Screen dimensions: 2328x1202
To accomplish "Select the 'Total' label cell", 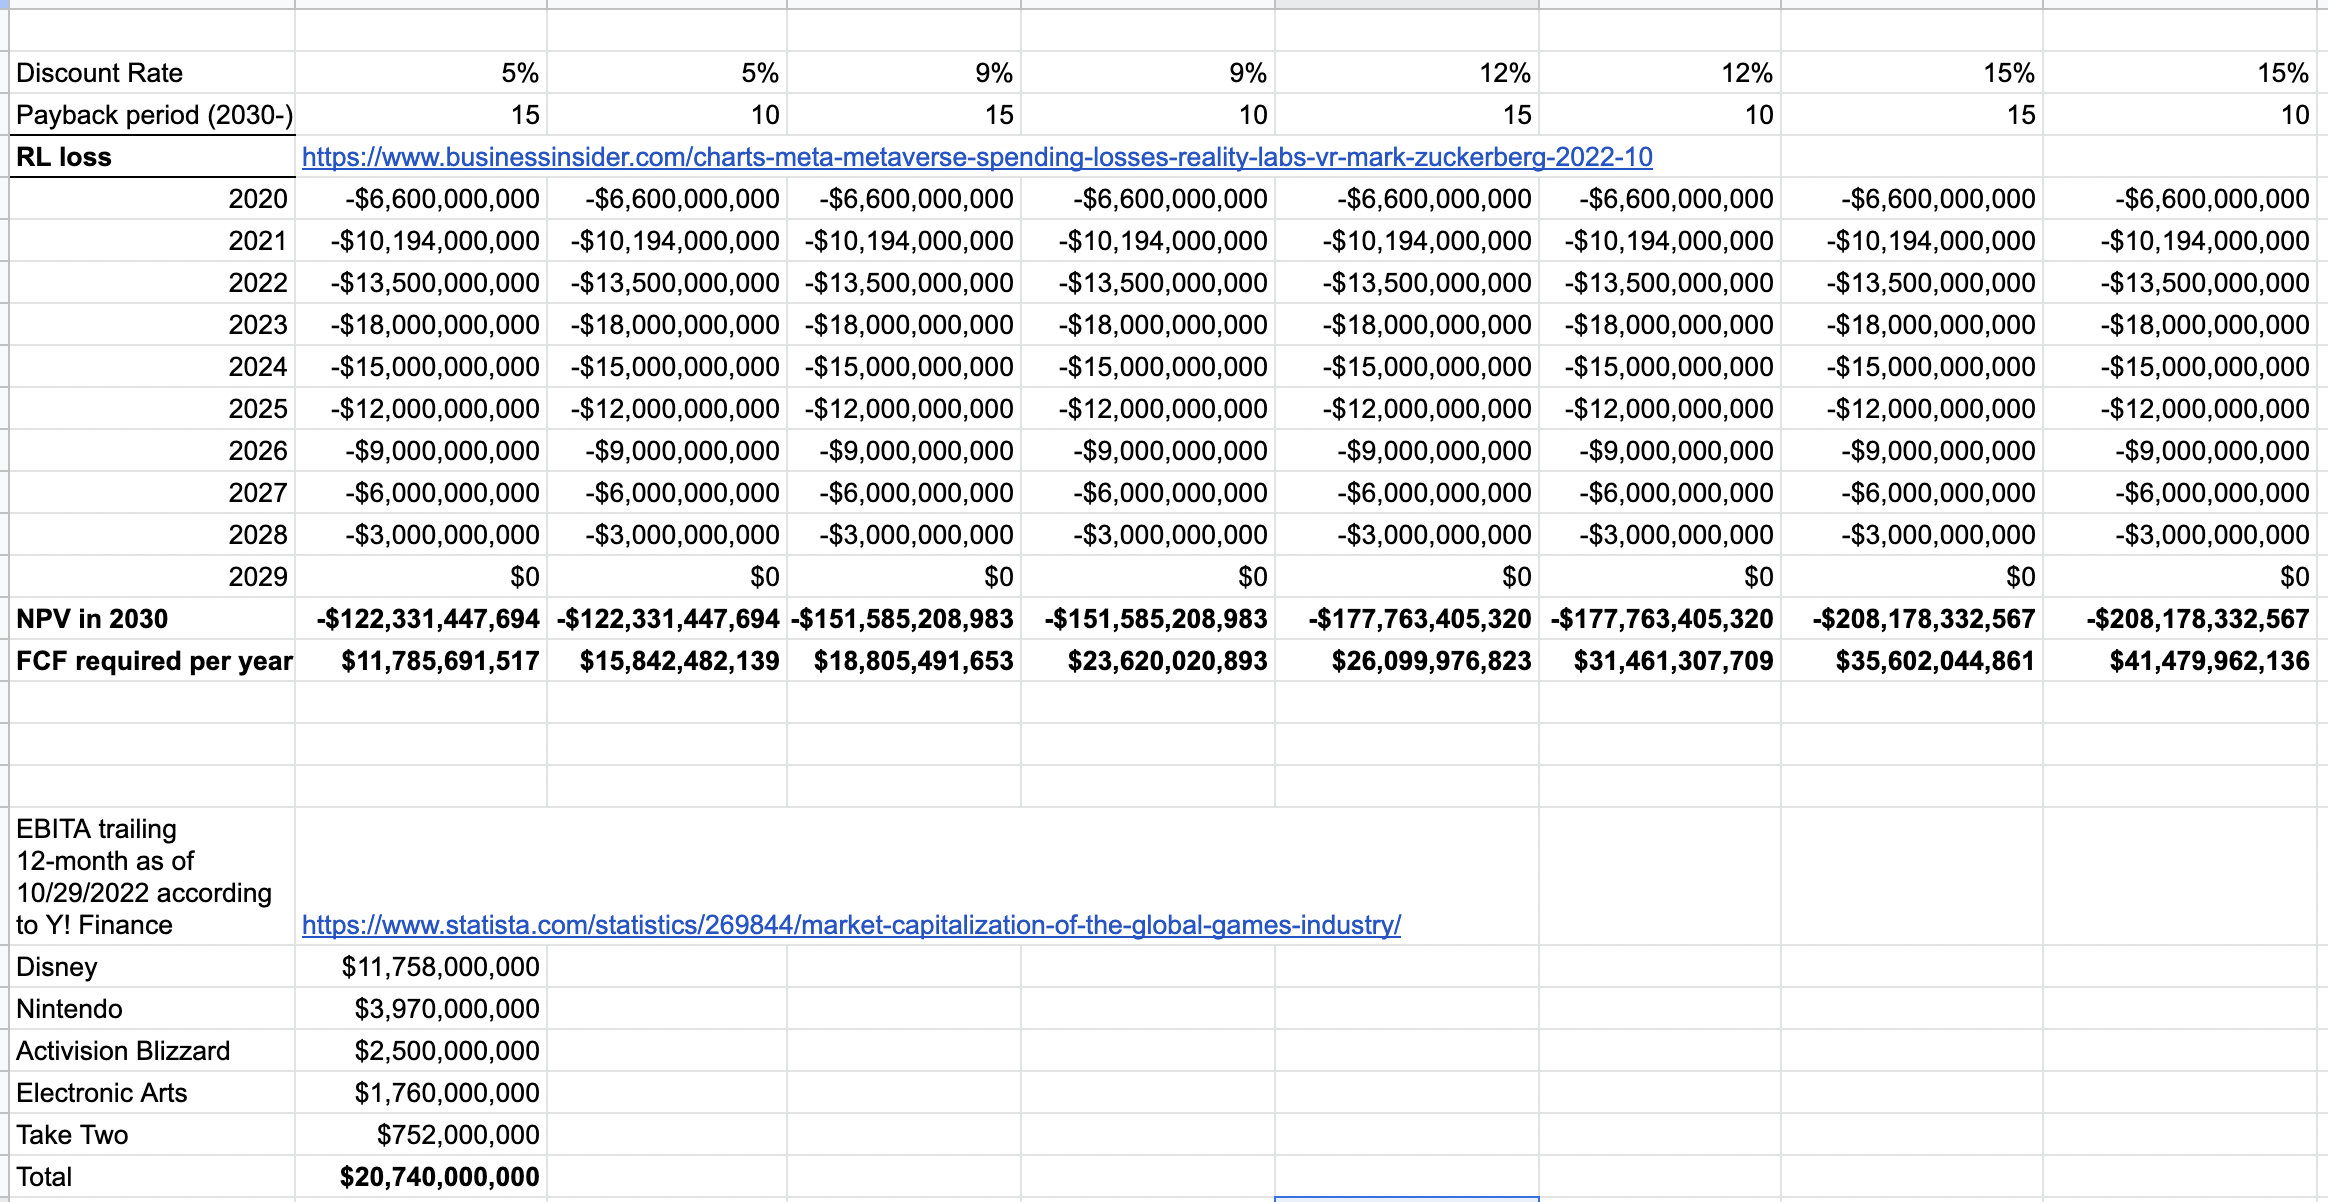I will (x=152, y=1177).
